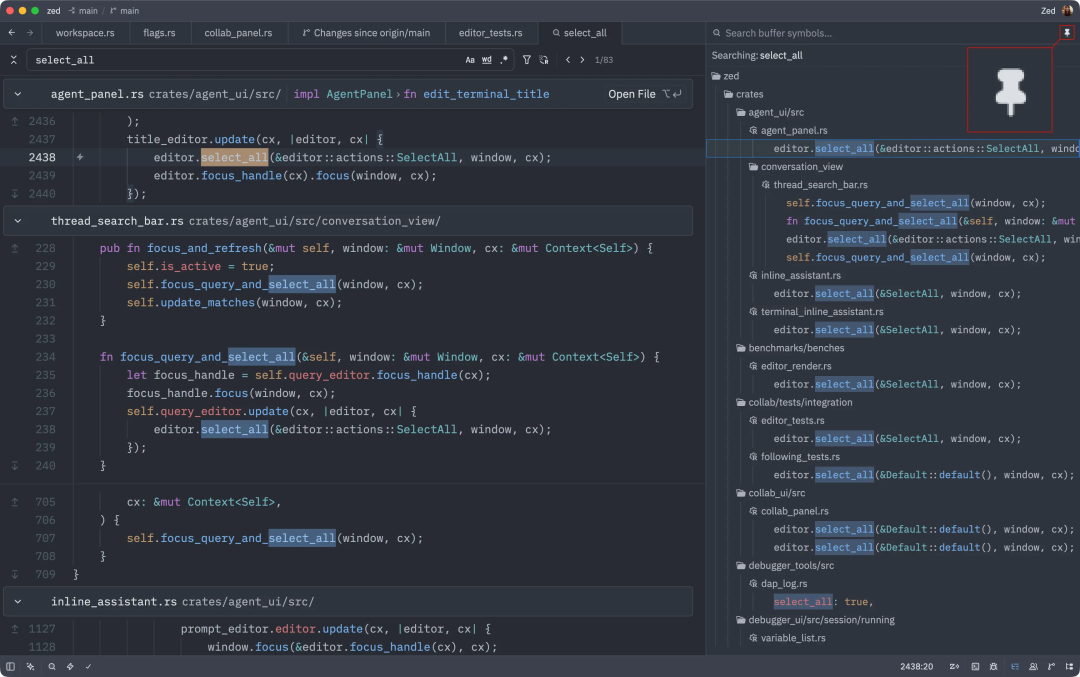Click the code action bolt on line 2438

click(x=80, y=157)
